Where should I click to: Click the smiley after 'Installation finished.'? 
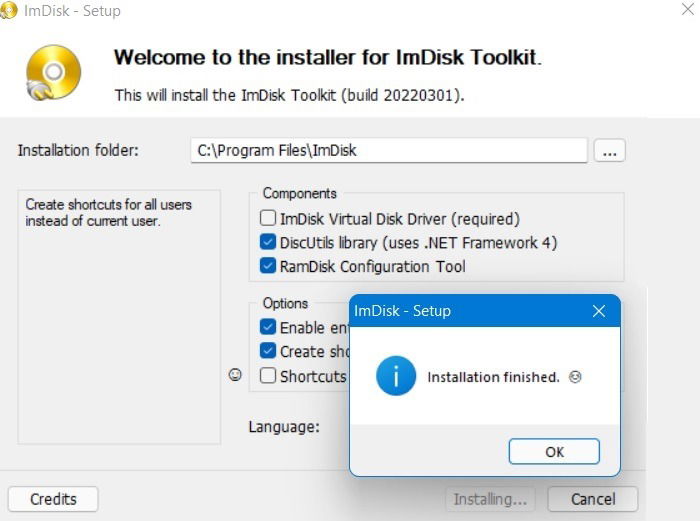575,377
